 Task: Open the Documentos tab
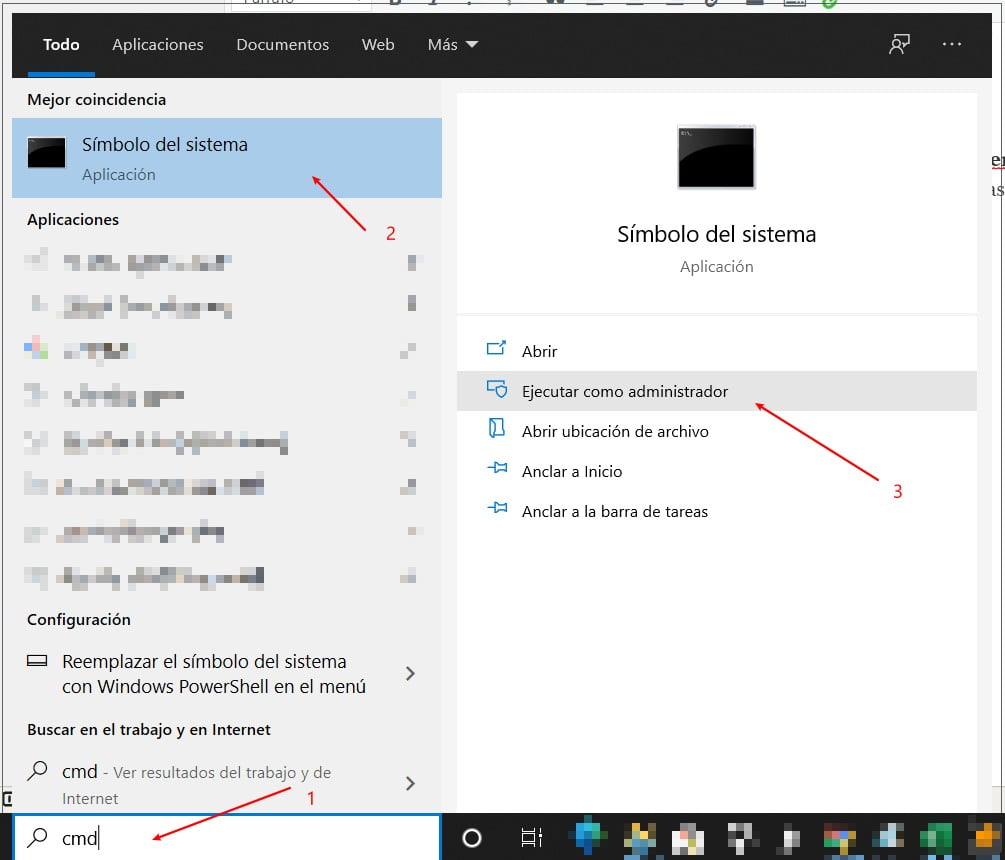pos(283,44)
